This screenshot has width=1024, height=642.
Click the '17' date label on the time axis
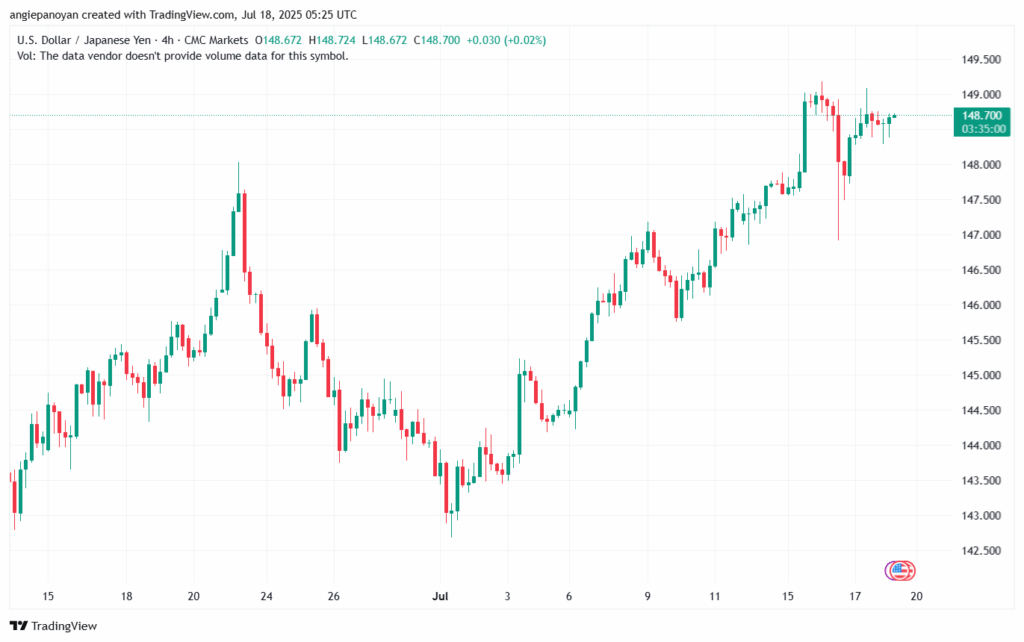856,597
